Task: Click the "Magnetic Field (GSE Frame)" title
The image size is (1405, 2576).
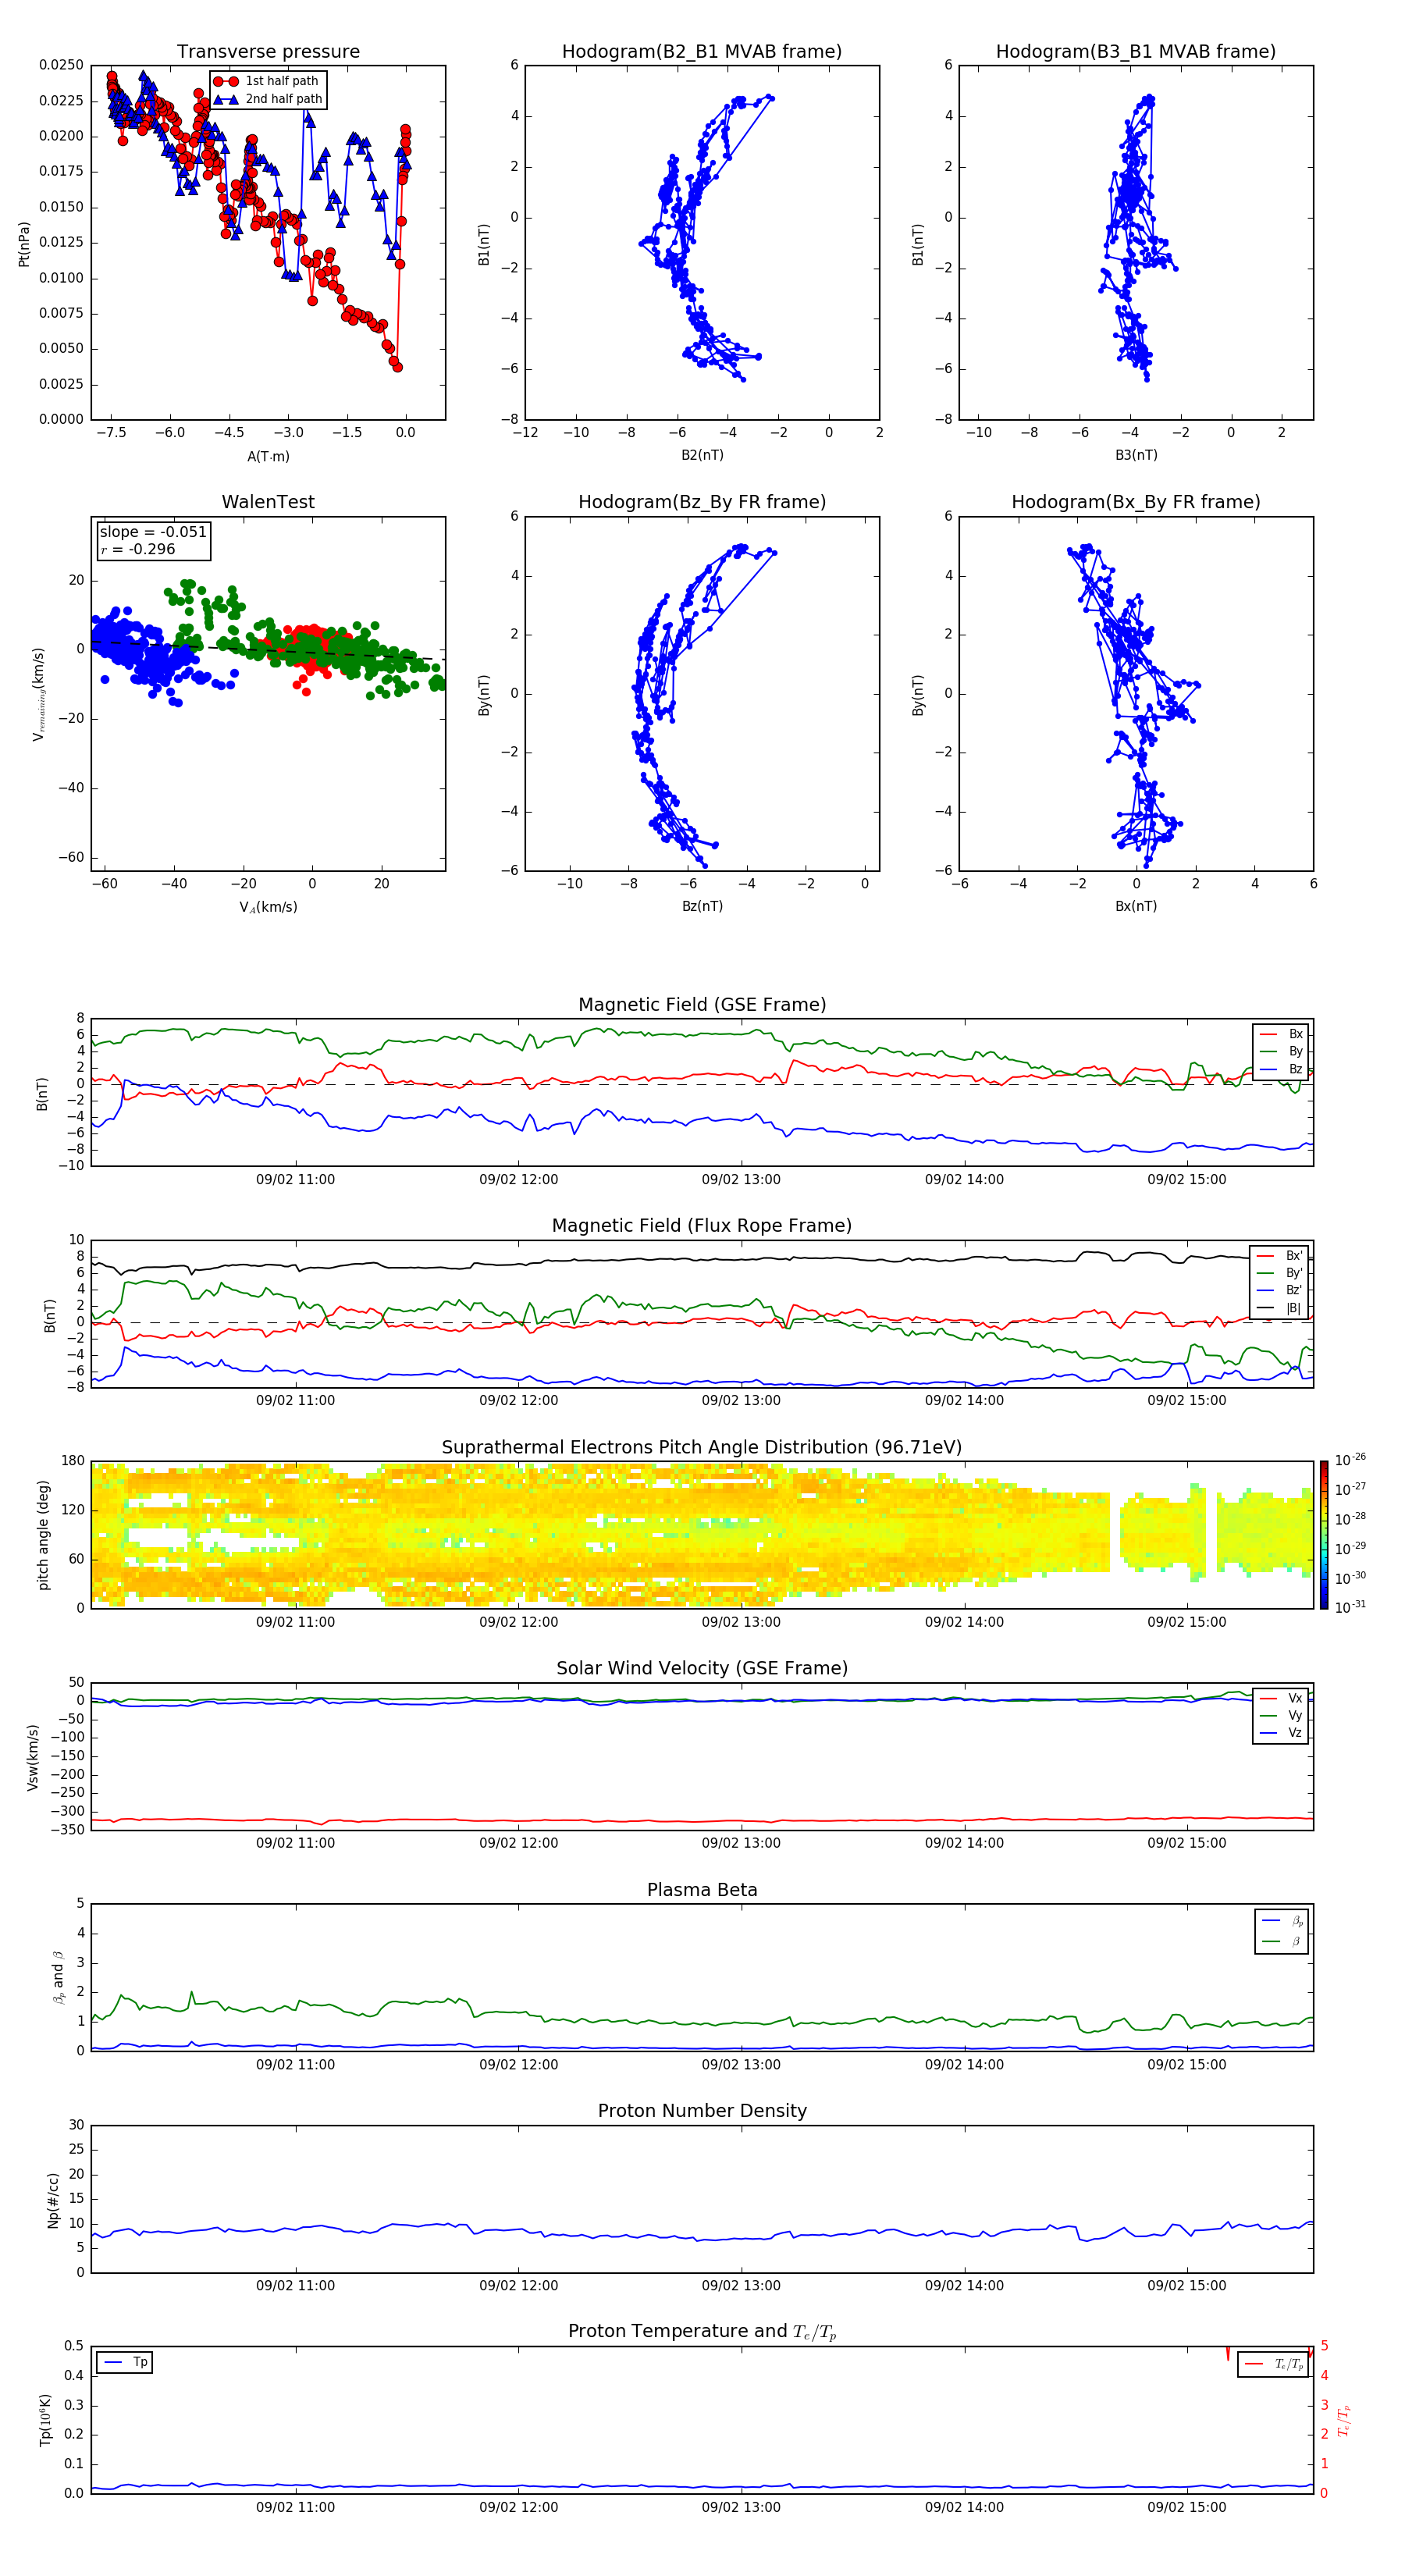Action: (x=702, y=1005)
